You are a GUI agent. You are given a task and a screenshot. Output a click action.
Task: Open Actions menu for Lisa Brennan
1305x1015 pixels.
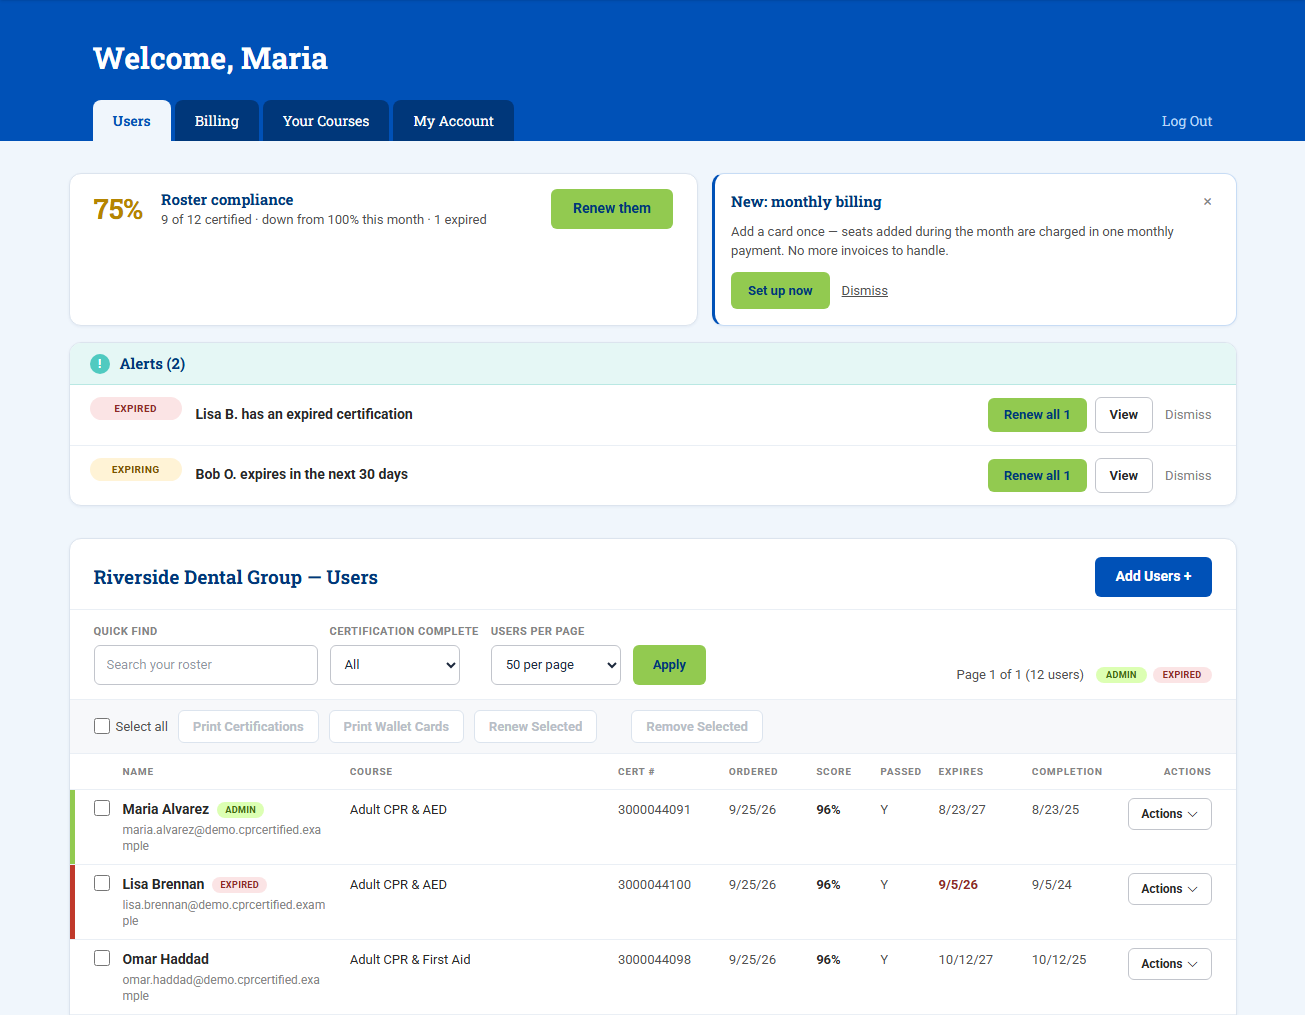[x=1170, y=889]
